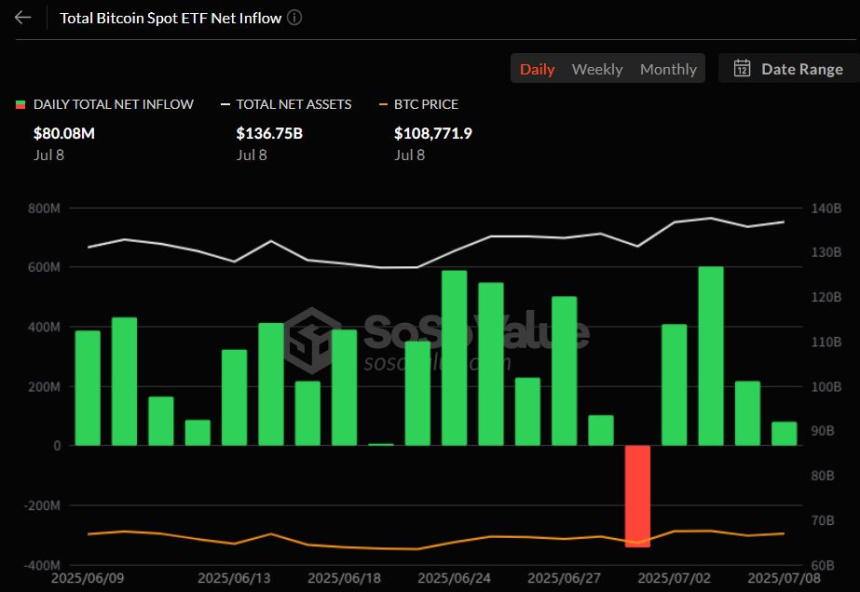The height and width of the screenshot is (592, 860).
Task: Select the Monthly view
Action: [668, 69]
